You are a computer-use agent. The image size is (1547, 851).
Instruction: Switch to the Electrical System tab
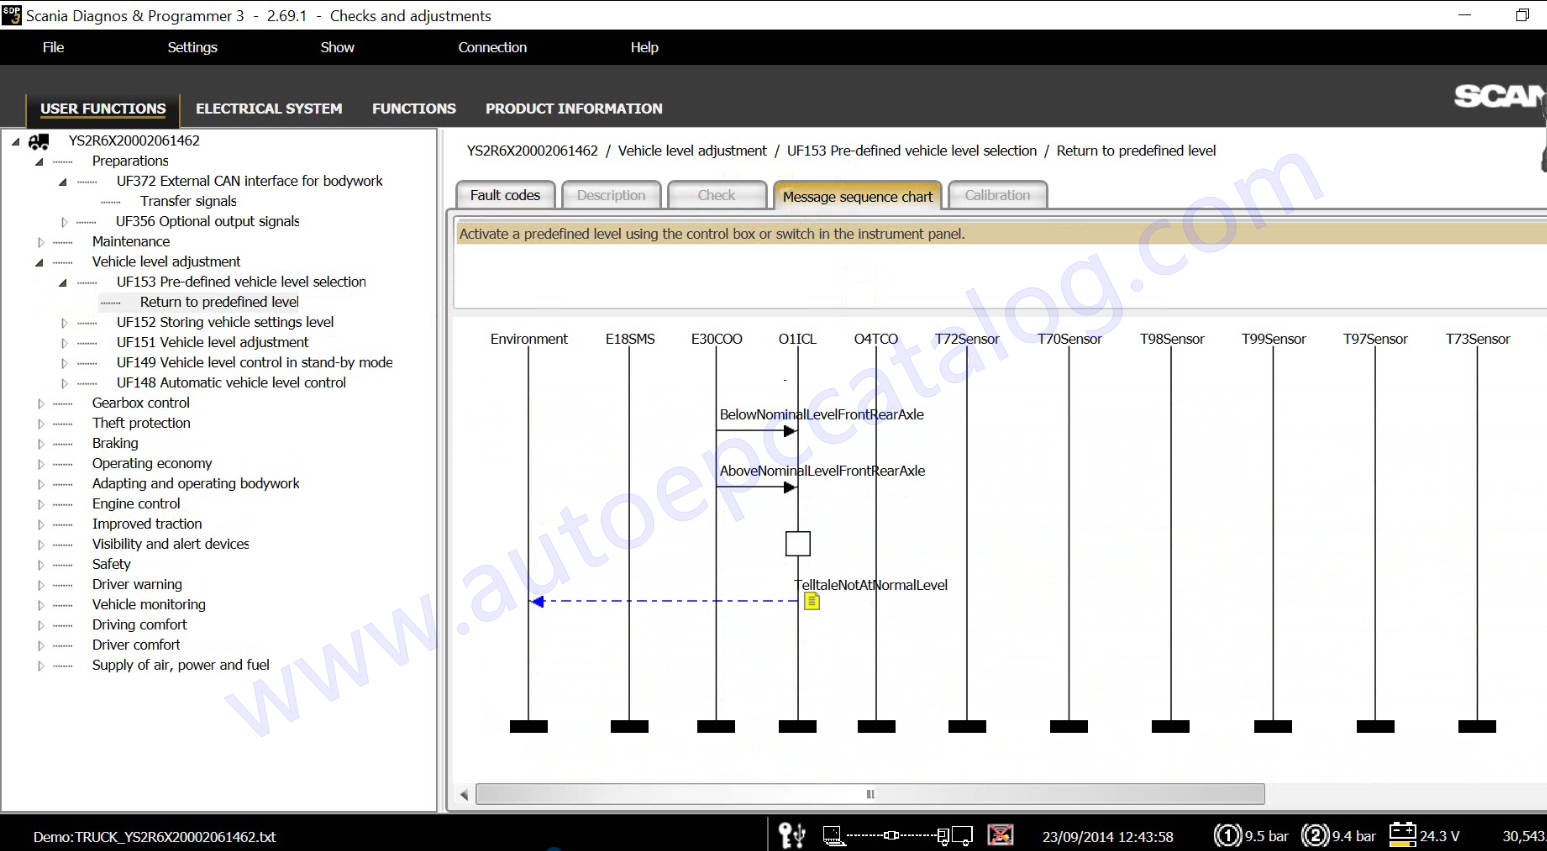(x=268, y=108)
